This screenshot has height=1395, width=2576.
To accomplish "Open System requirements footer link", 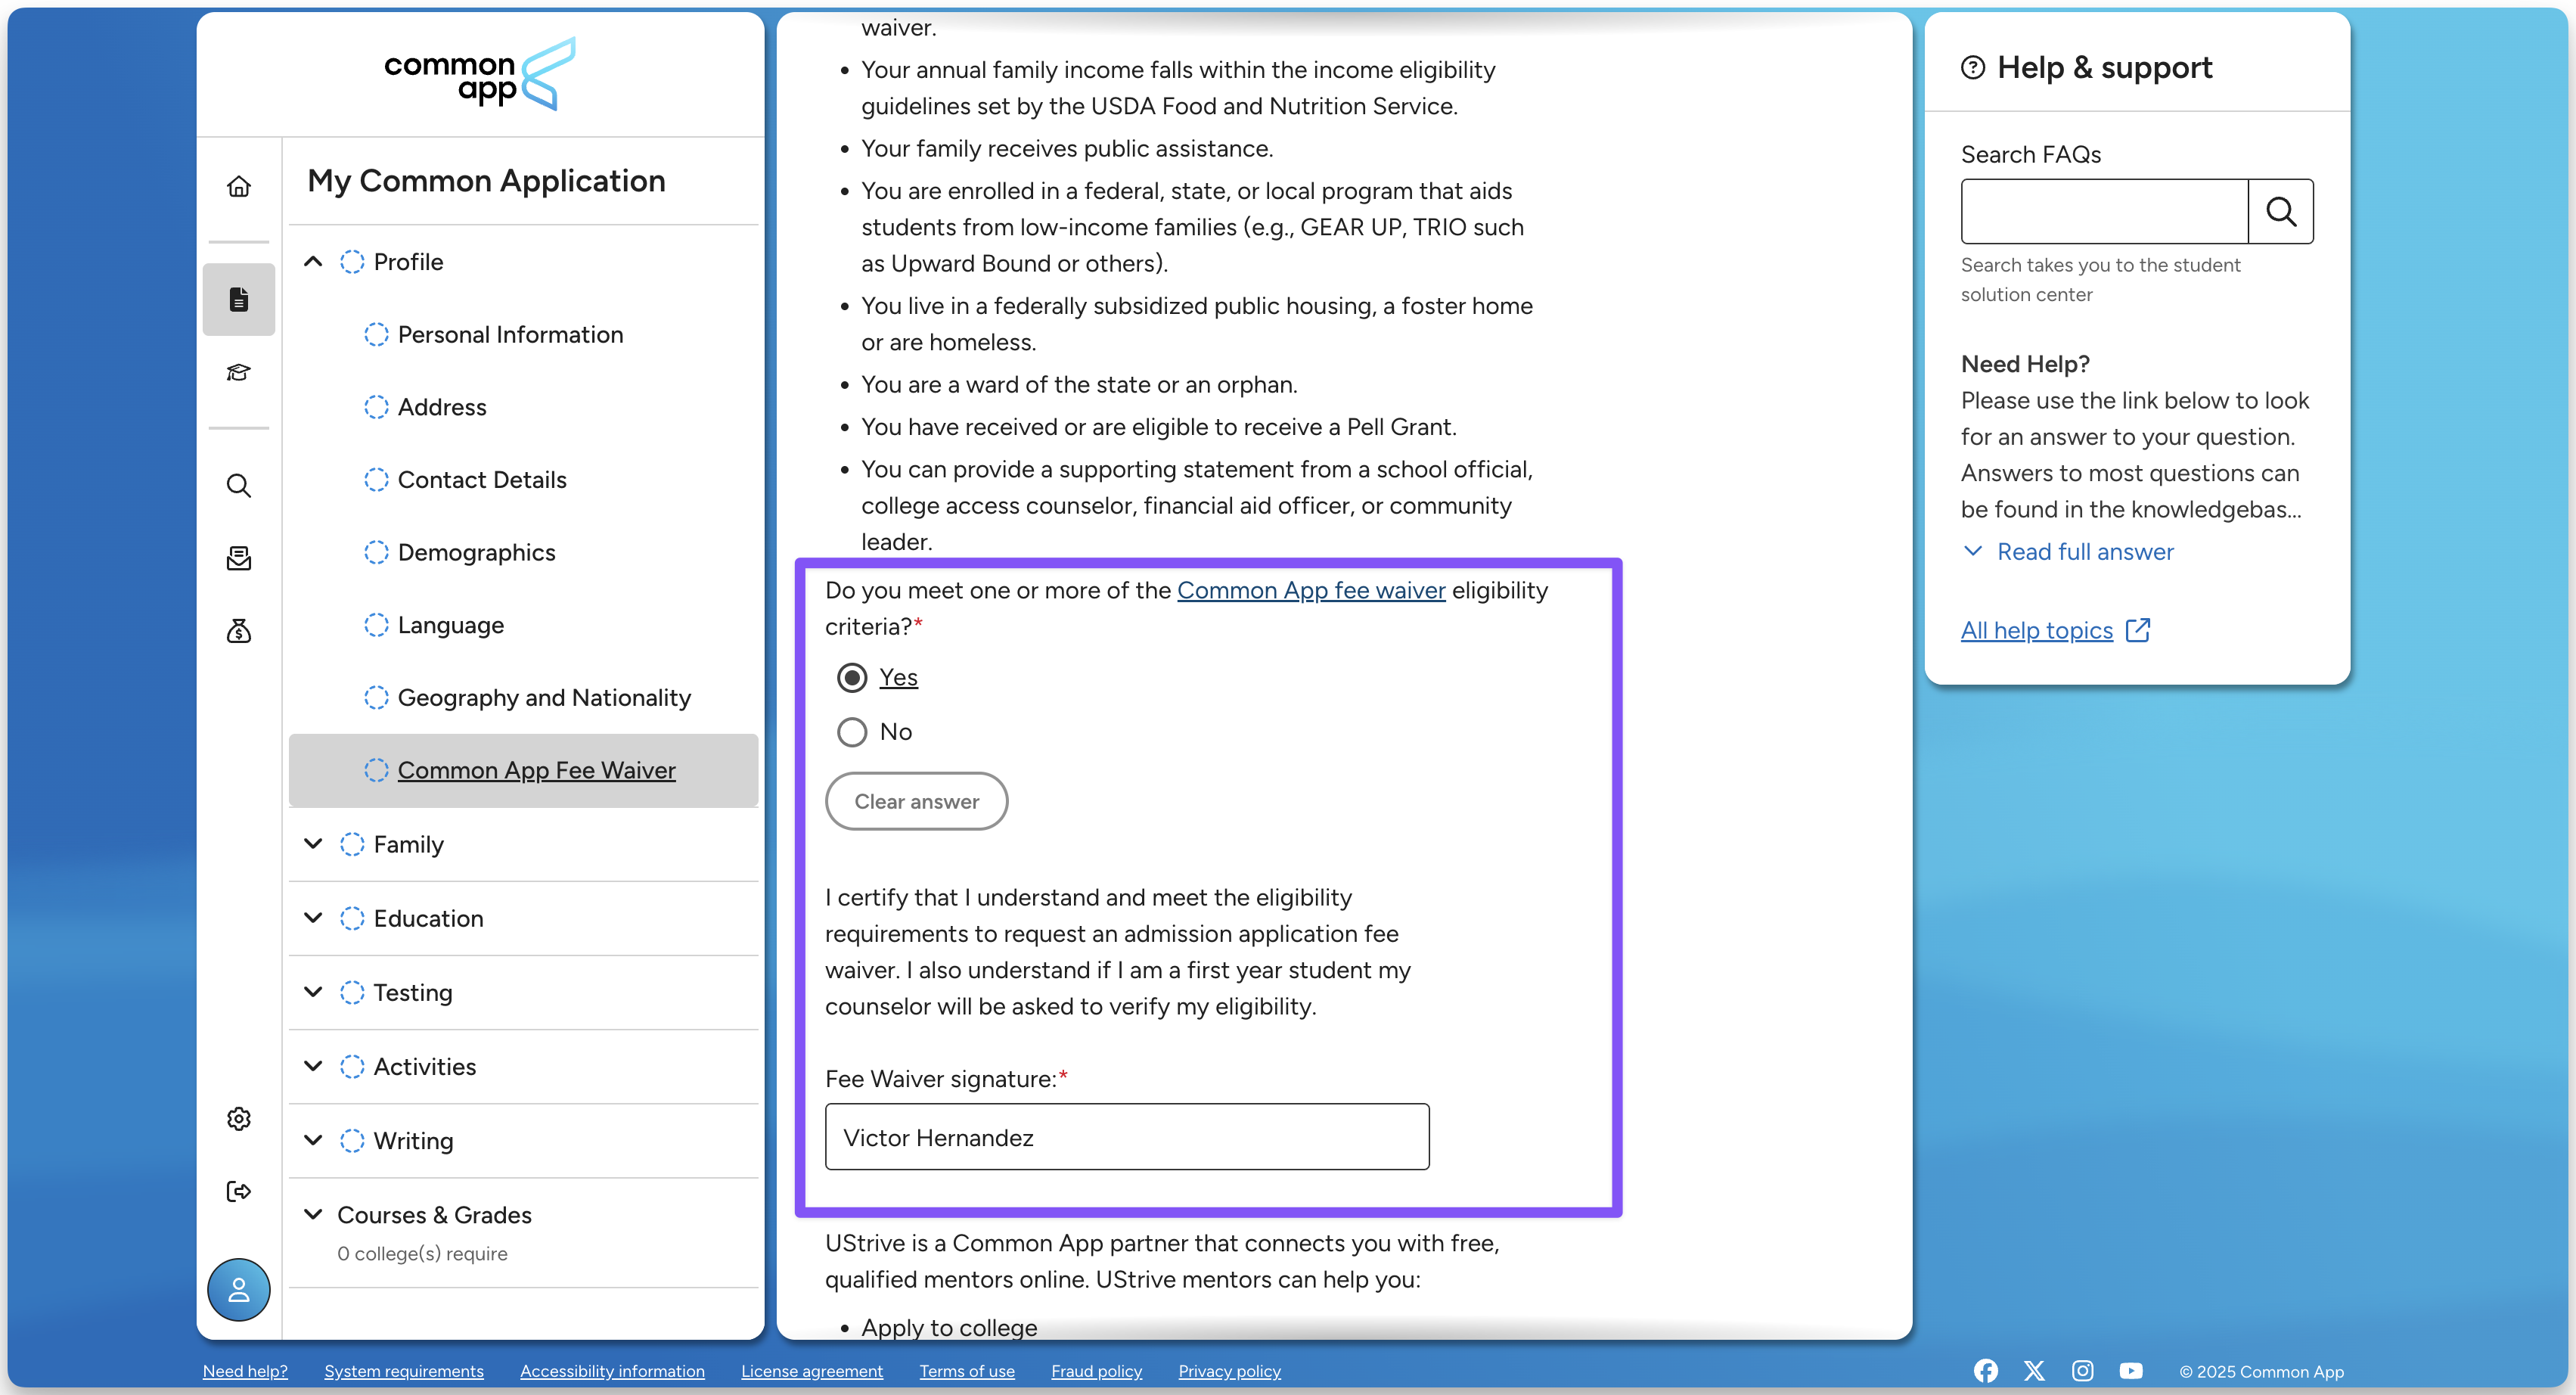I will (404, 1371).
